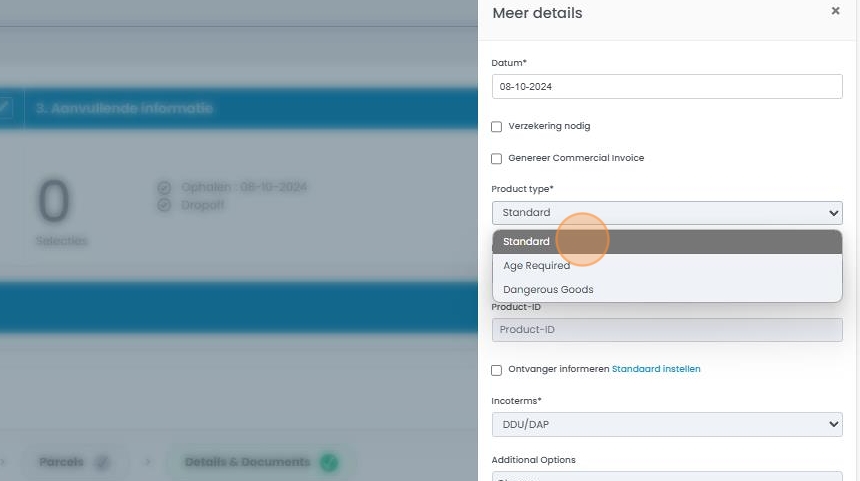The image size is (860, 481).
Task: Select the Dangerous Goods option
Action: (548, 290)
